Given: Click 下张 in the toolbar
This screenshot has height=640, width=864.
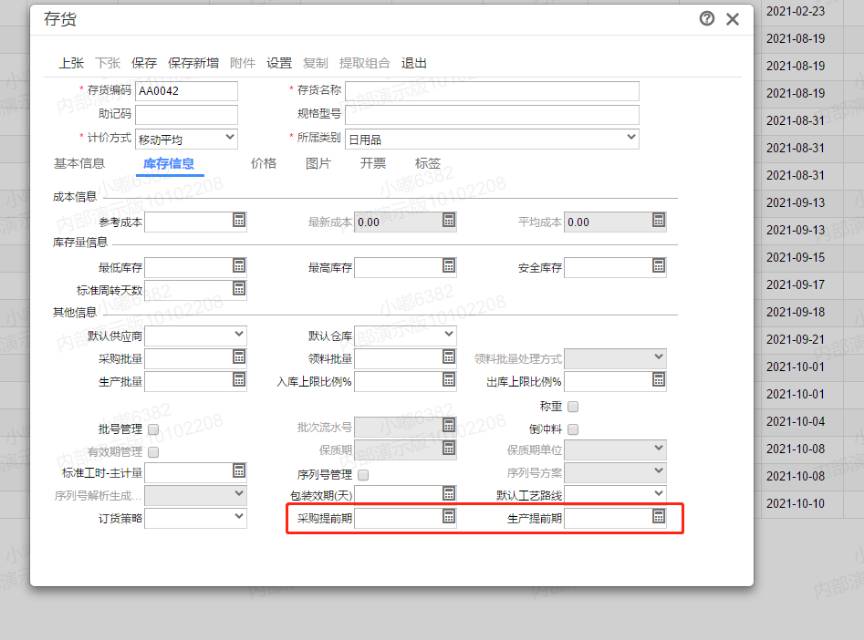Looking at the screenshot, I should pos(107,63).
